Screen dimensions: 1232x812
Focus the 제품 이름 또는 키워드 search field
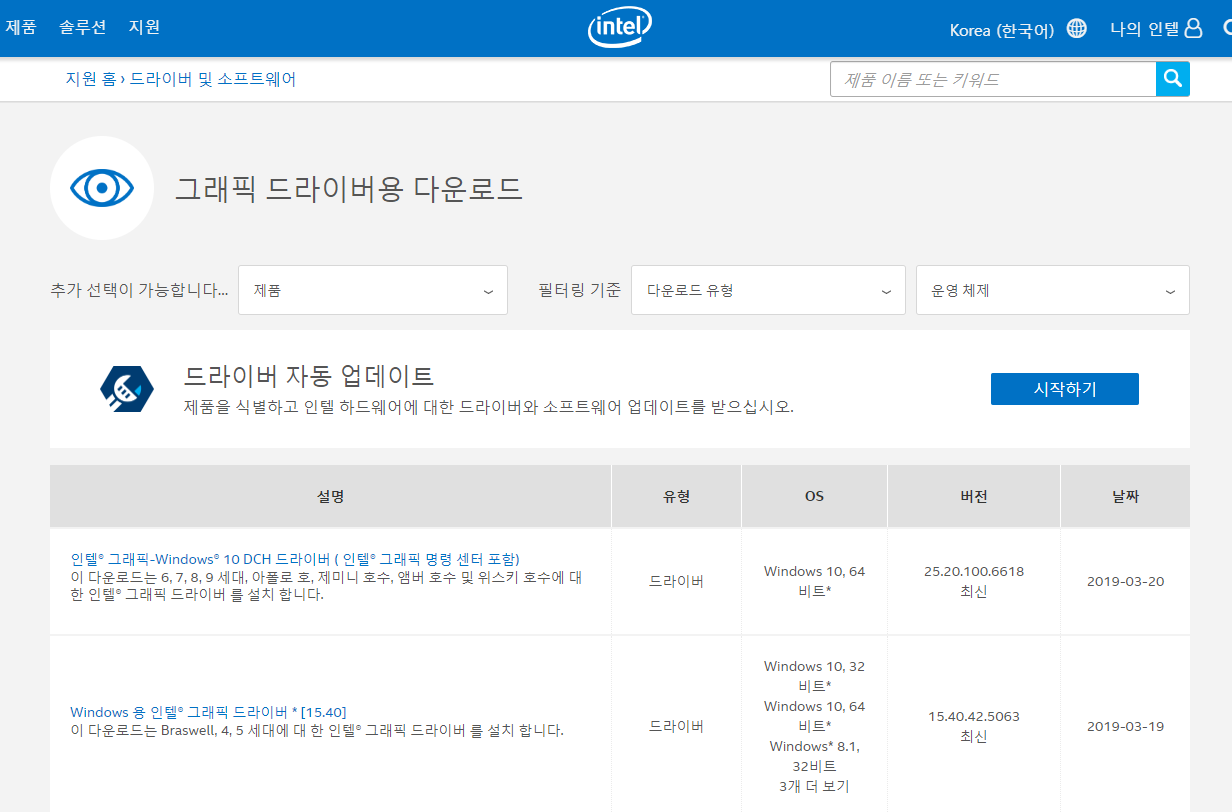point(993,79)
